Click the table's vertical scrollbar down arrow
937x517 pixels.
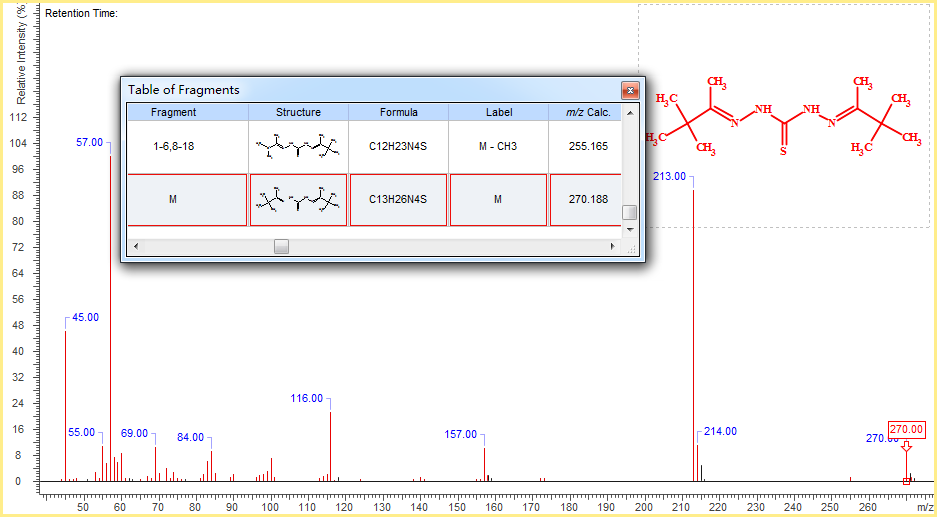click(x=630, y=229)
